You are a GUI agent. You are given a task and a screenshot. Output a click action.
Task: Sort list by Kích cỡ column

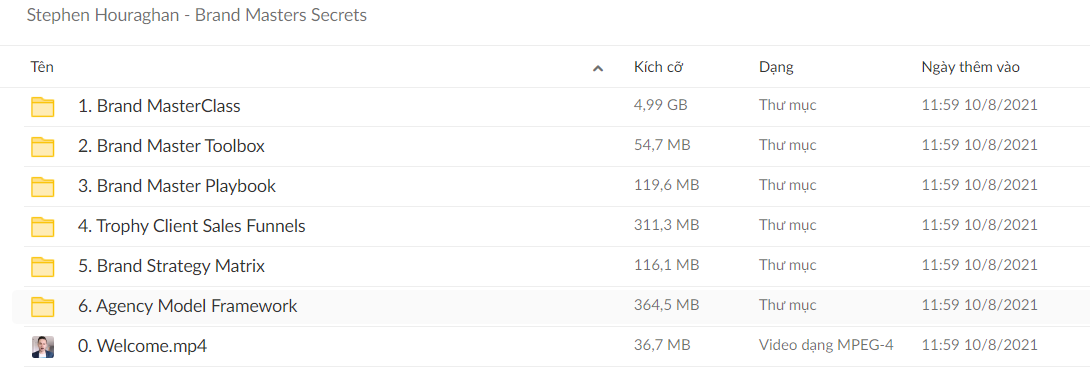click(658, 67)
